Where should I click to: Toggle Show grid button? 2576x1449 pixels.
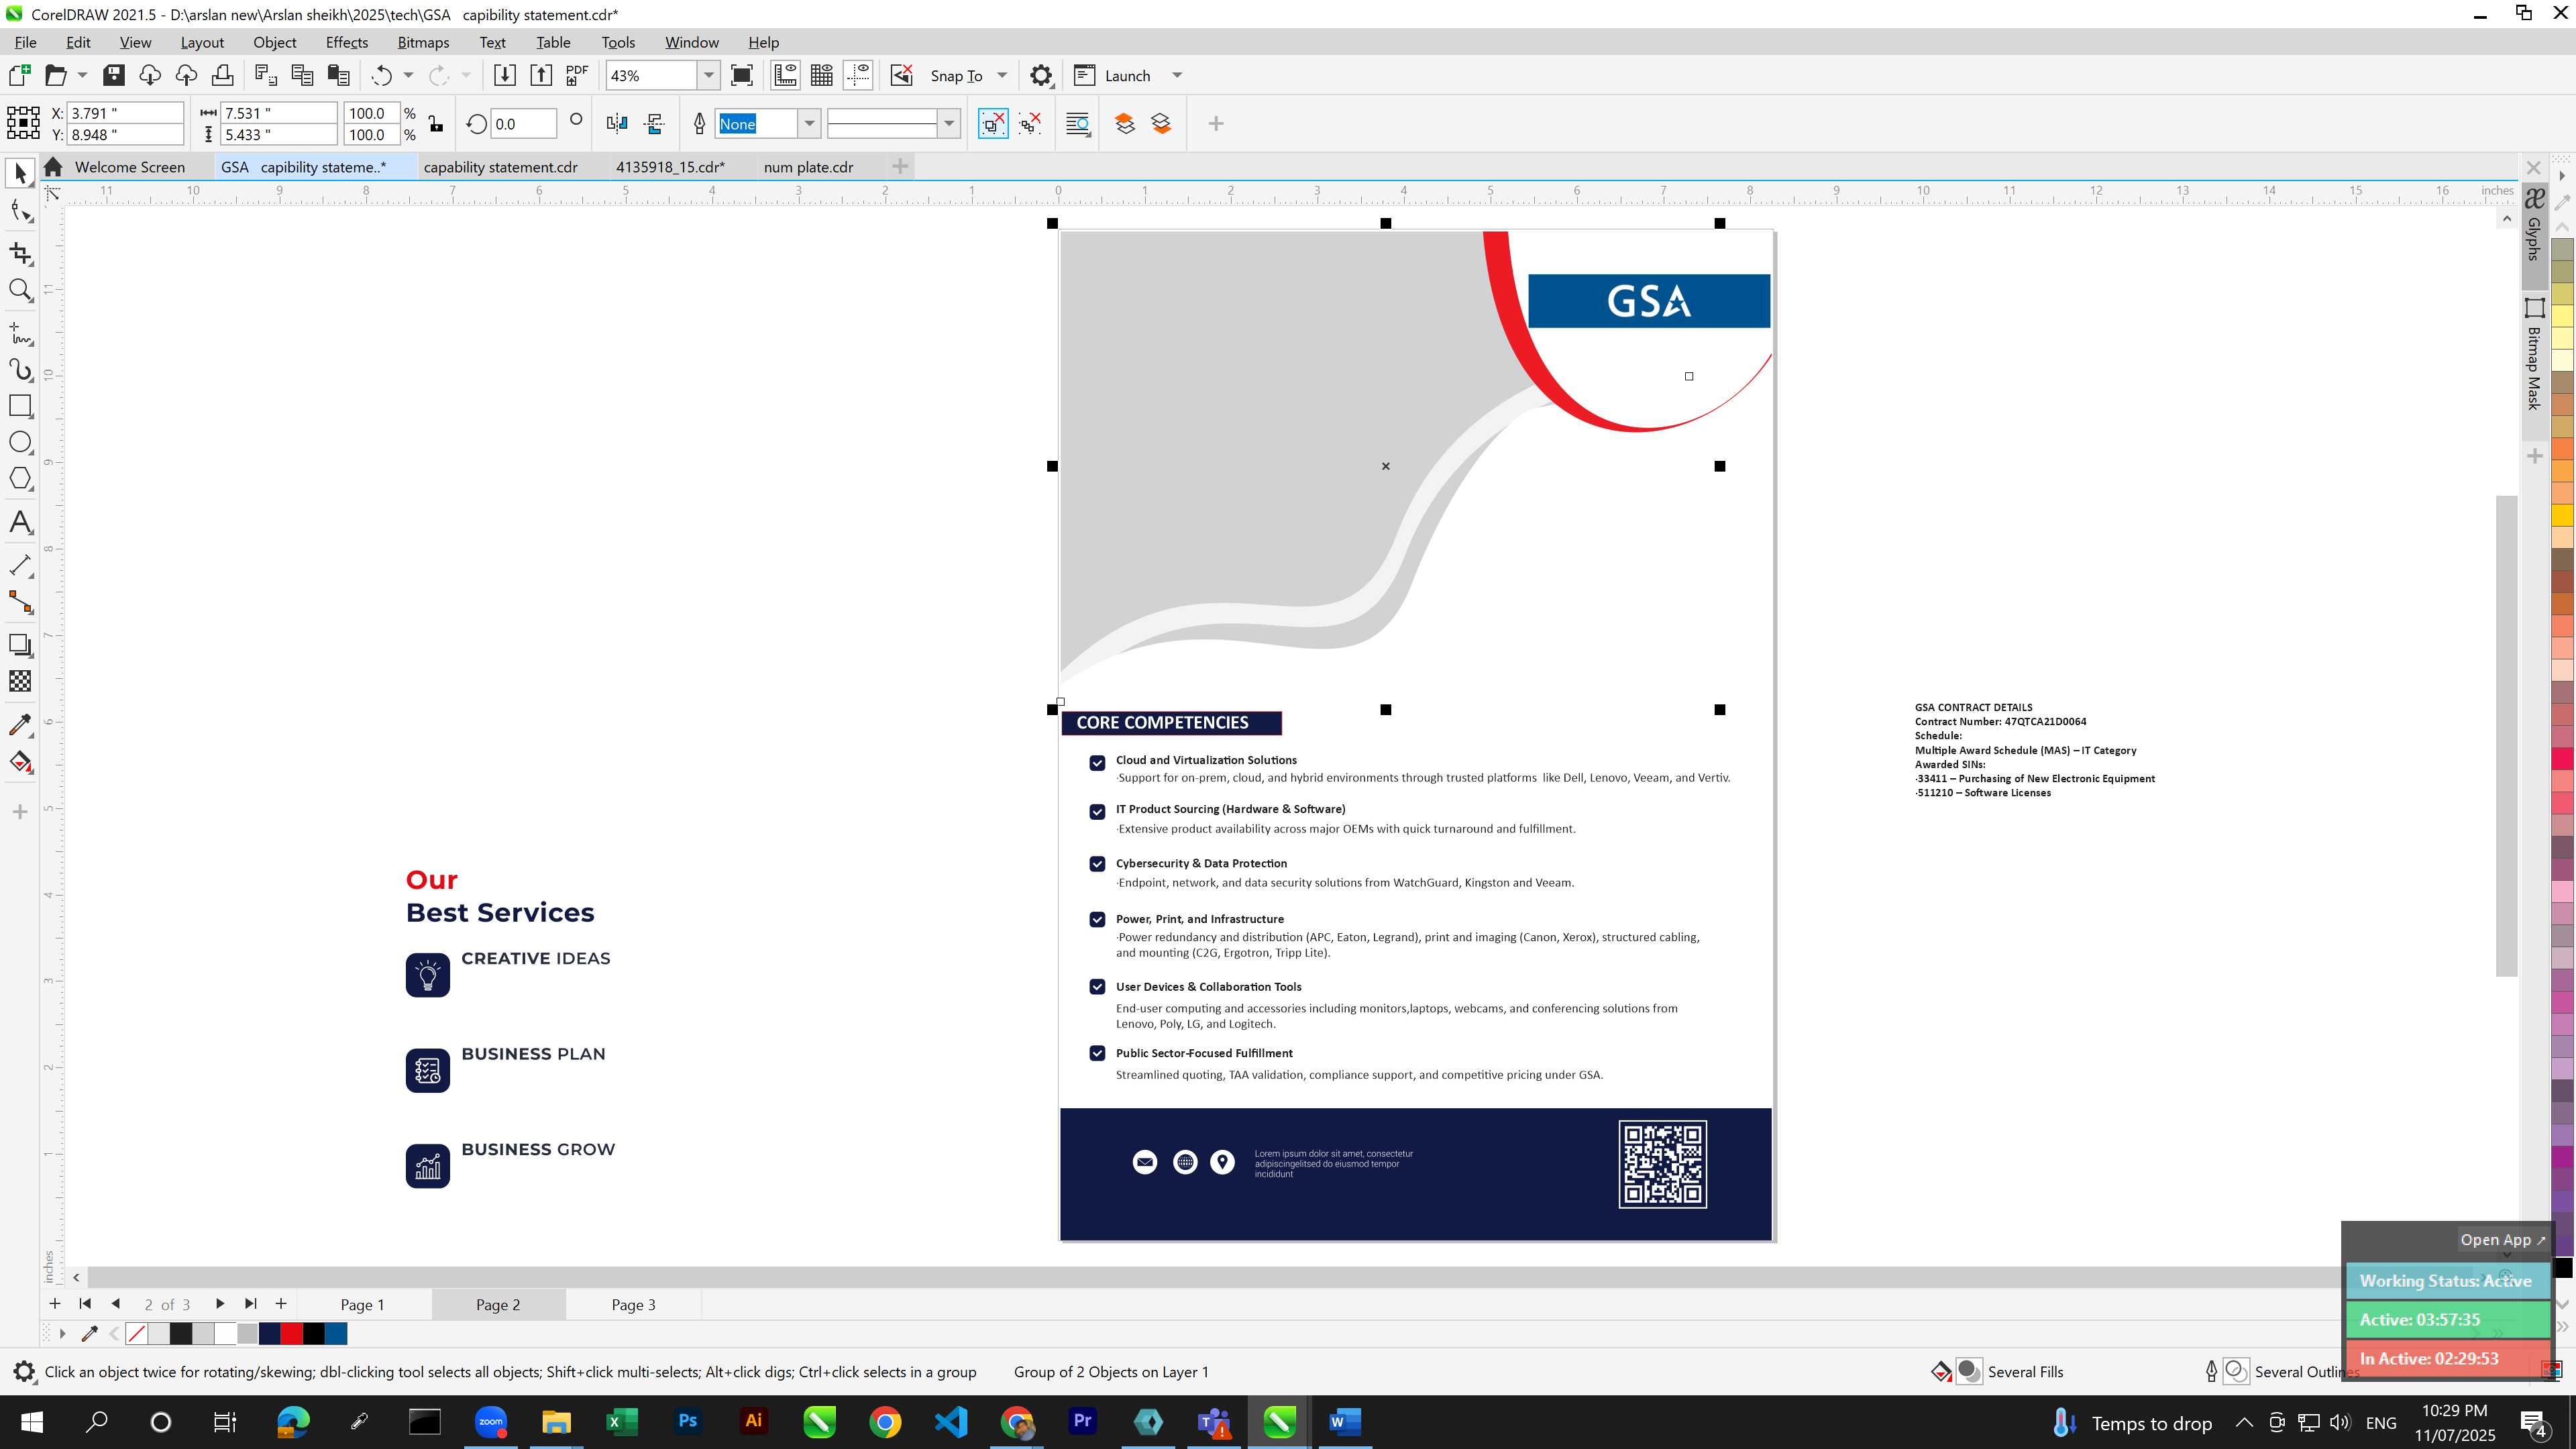click(822, 76)
